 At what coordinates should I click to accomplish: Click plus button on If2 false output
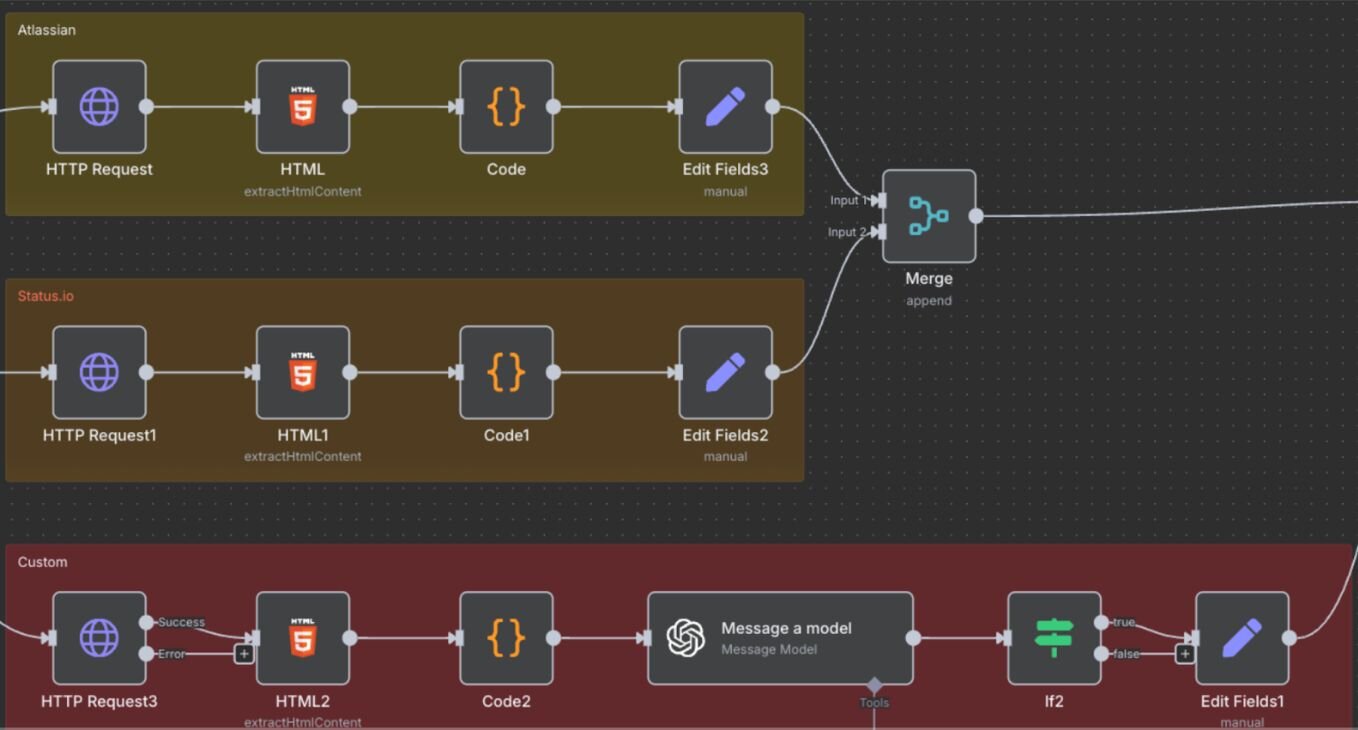pos(1185,654)
